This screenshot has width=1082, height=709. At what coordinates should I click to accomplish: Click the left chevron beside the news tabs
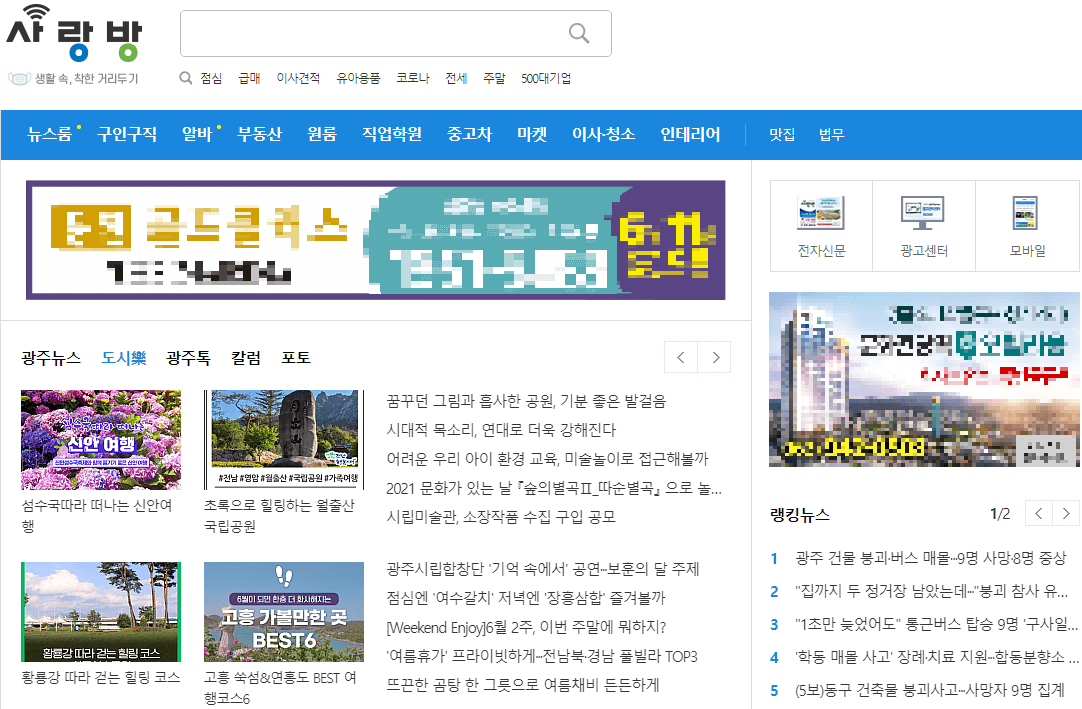[x=680, y=357]
